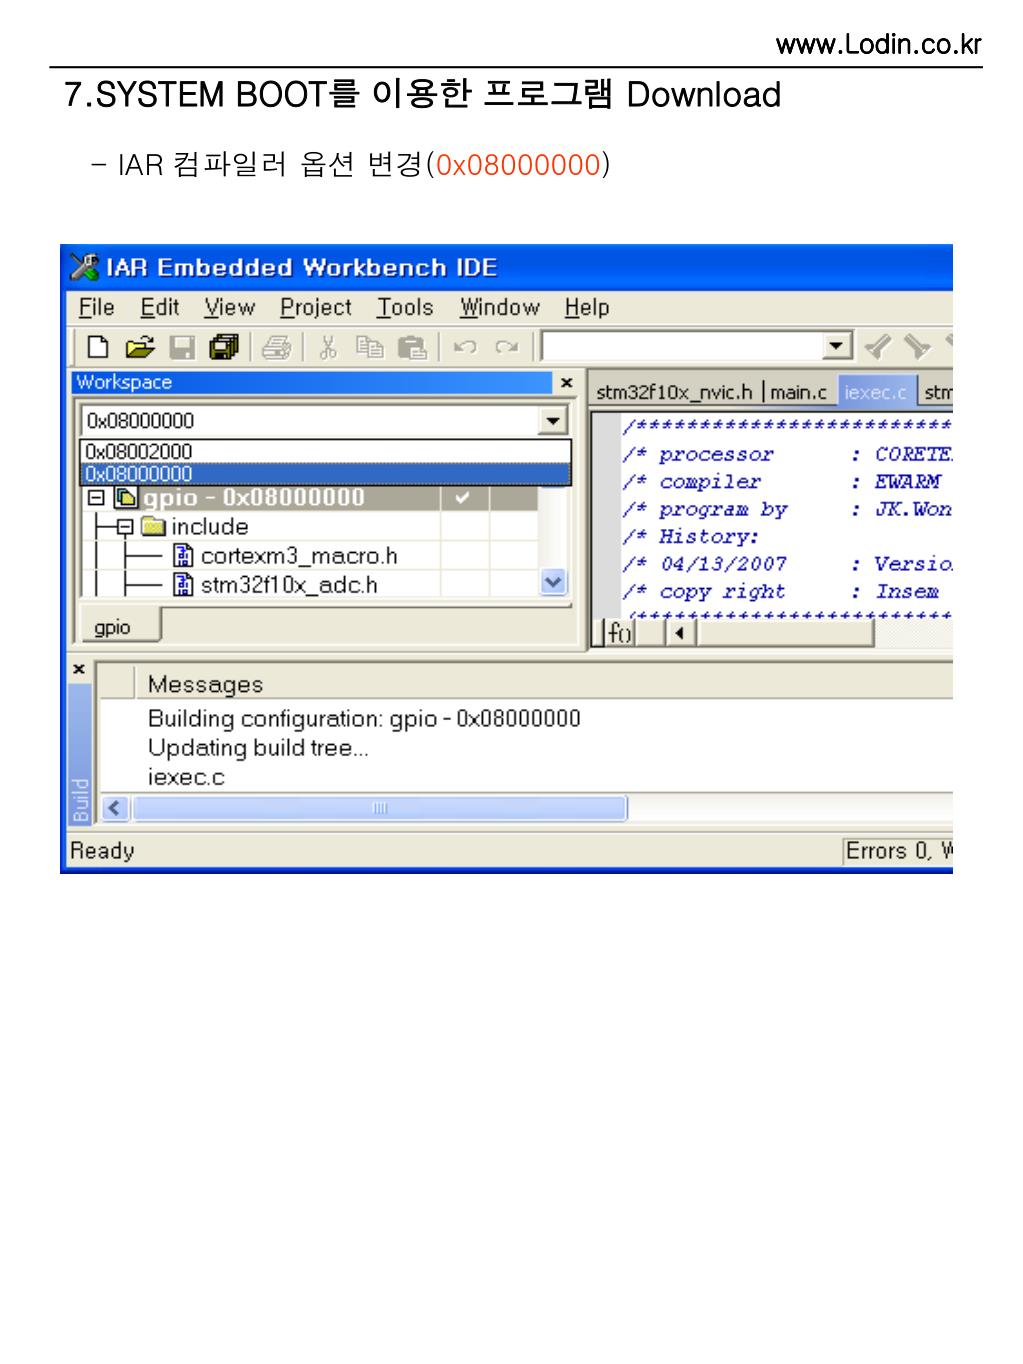Screen dimensions: 1023x1364
Task: Click the stm32f10x_adc.h file icon
Action: [183, 584]
